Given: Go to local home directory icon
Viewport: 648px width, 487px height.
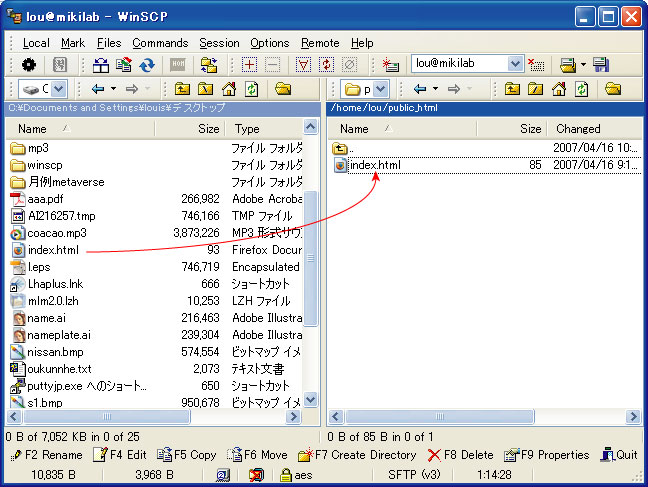Looking at the screenshot, I should coord(229,89).
